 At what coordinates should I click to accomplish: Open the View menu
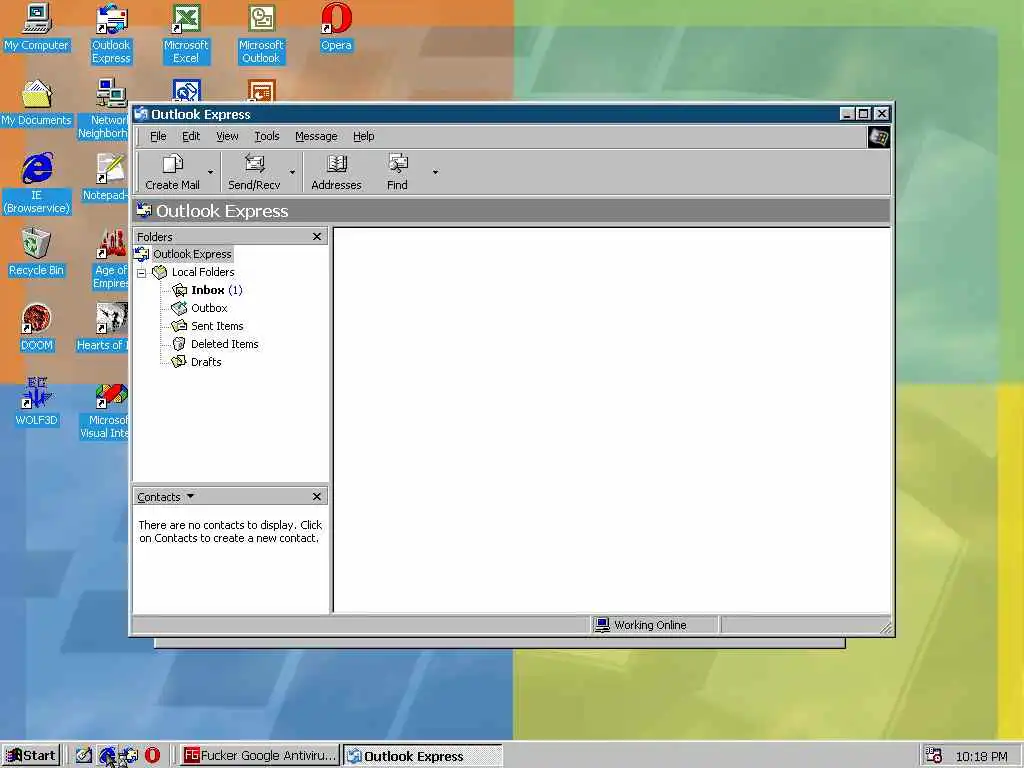tap(227, 136)
